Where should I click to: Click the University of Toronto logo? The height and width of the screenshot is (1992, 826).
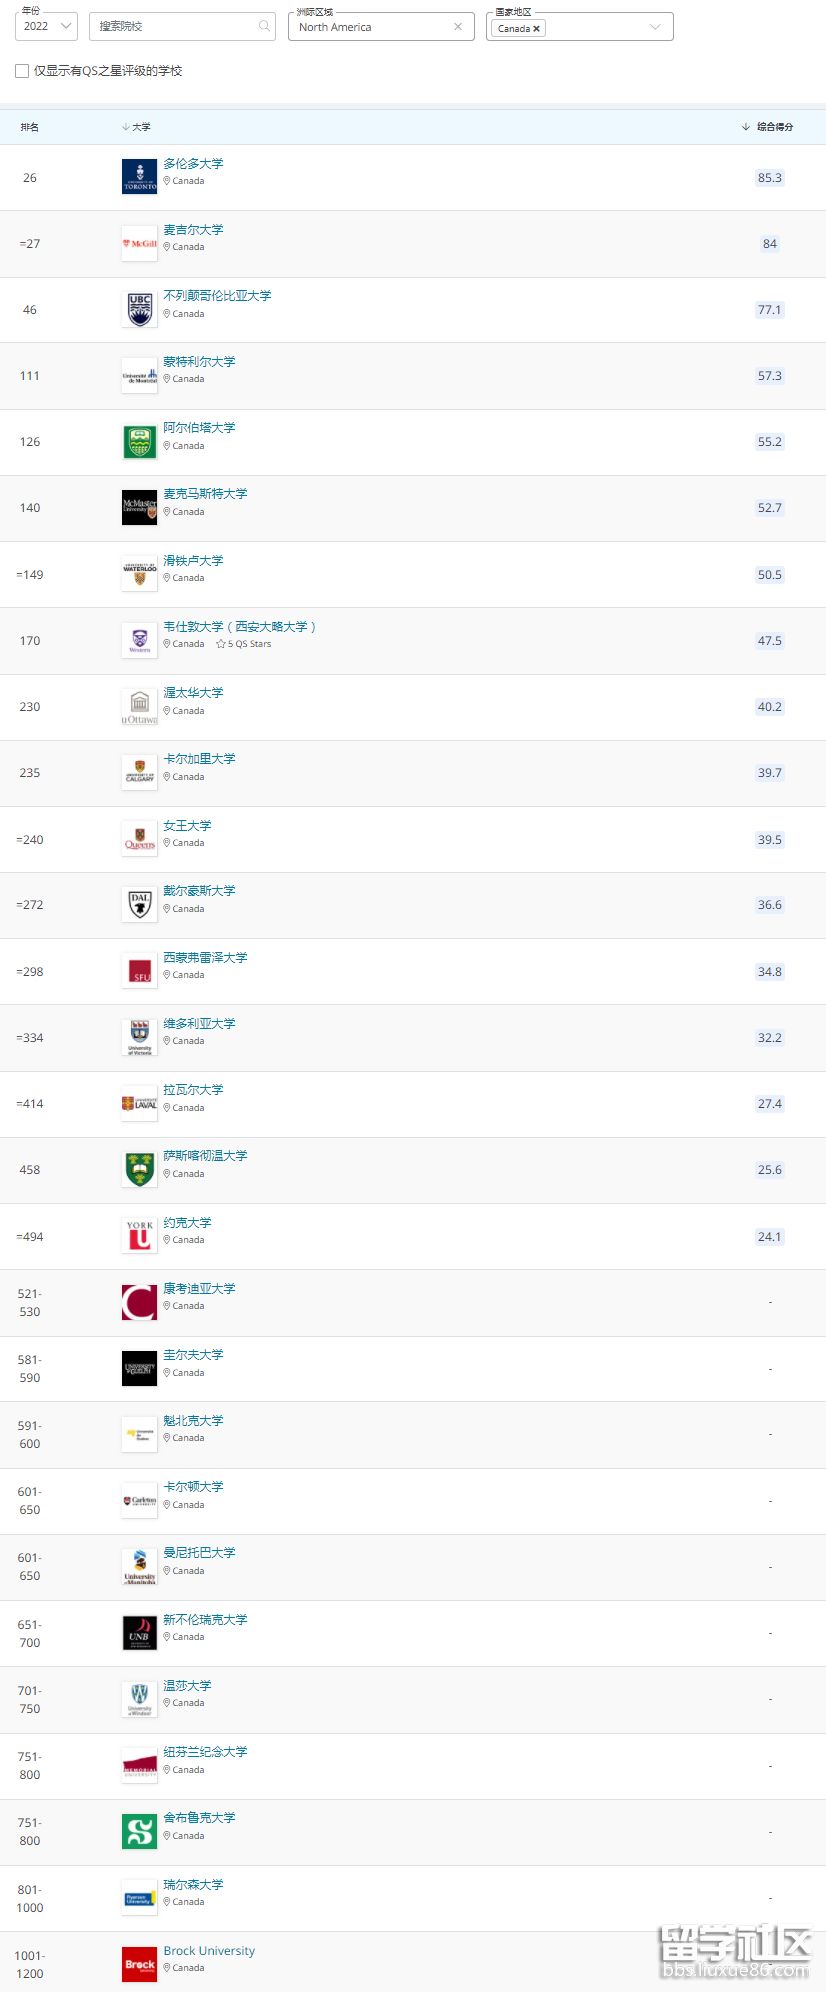click(x=139, y=176)
